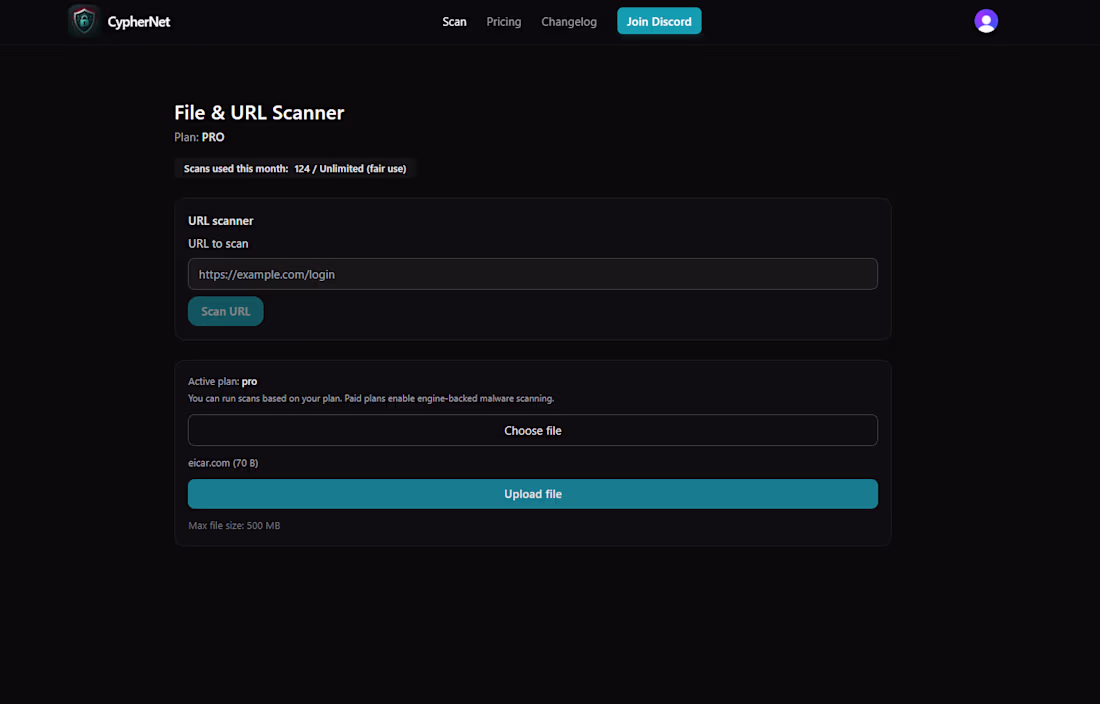Click the URL scanner section heading
This screenshot has width=1100, height=704.
pyautogui.click(x=220, y=220)
